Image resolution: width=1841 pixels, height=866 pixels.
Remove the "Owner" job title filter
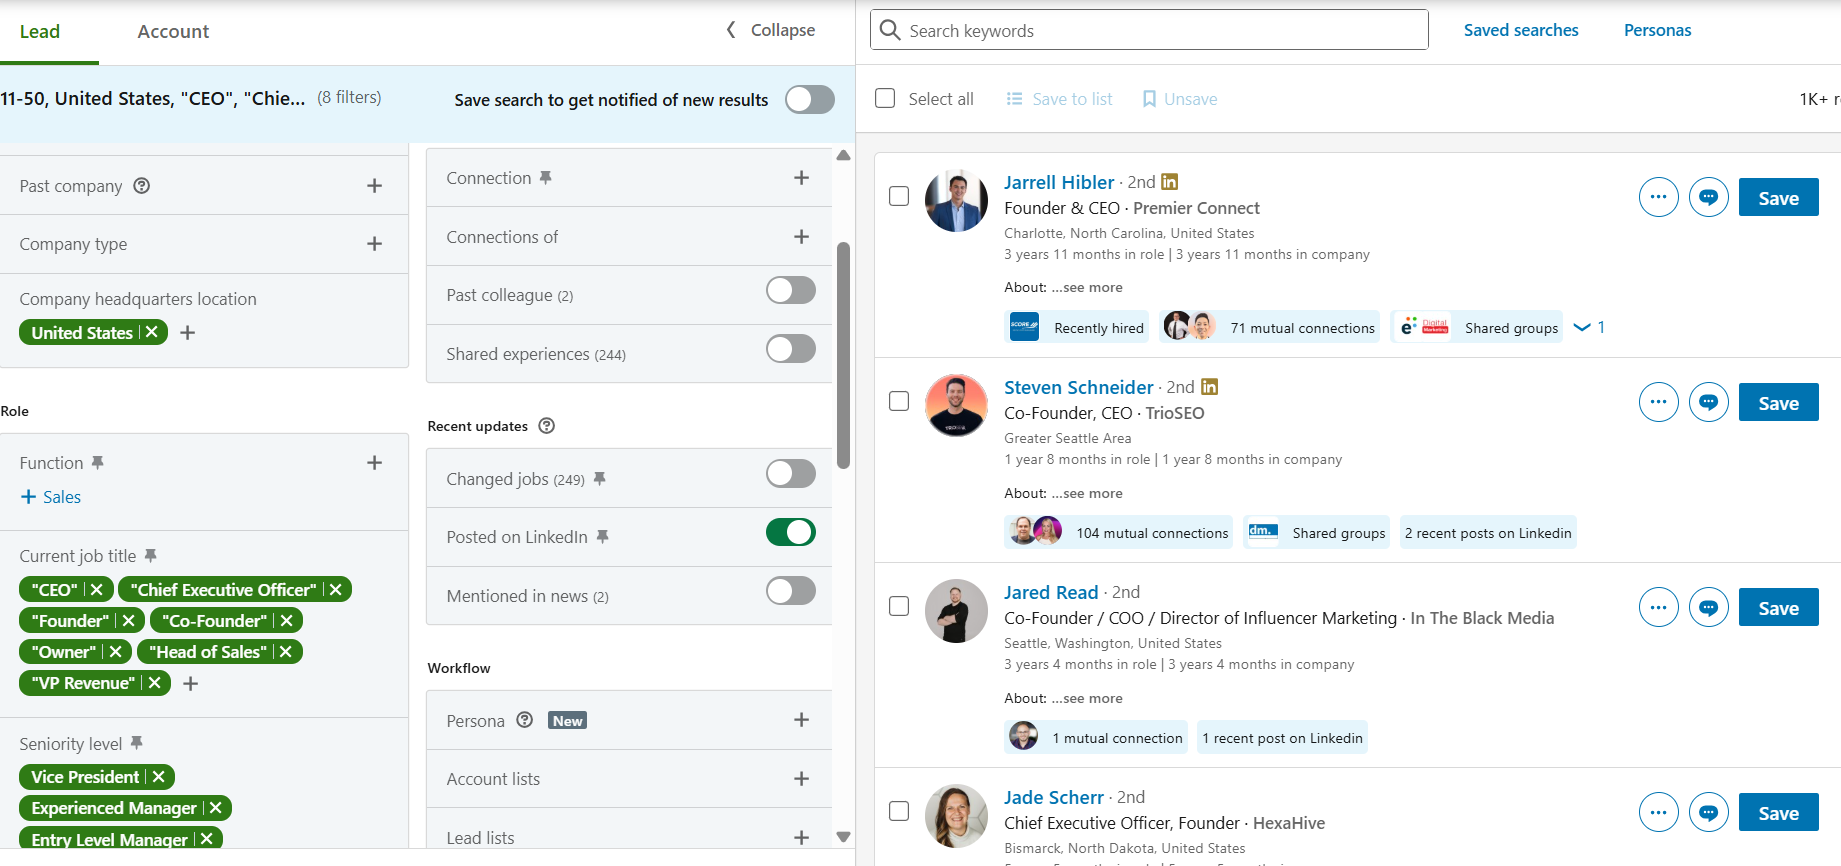(116, 652)
